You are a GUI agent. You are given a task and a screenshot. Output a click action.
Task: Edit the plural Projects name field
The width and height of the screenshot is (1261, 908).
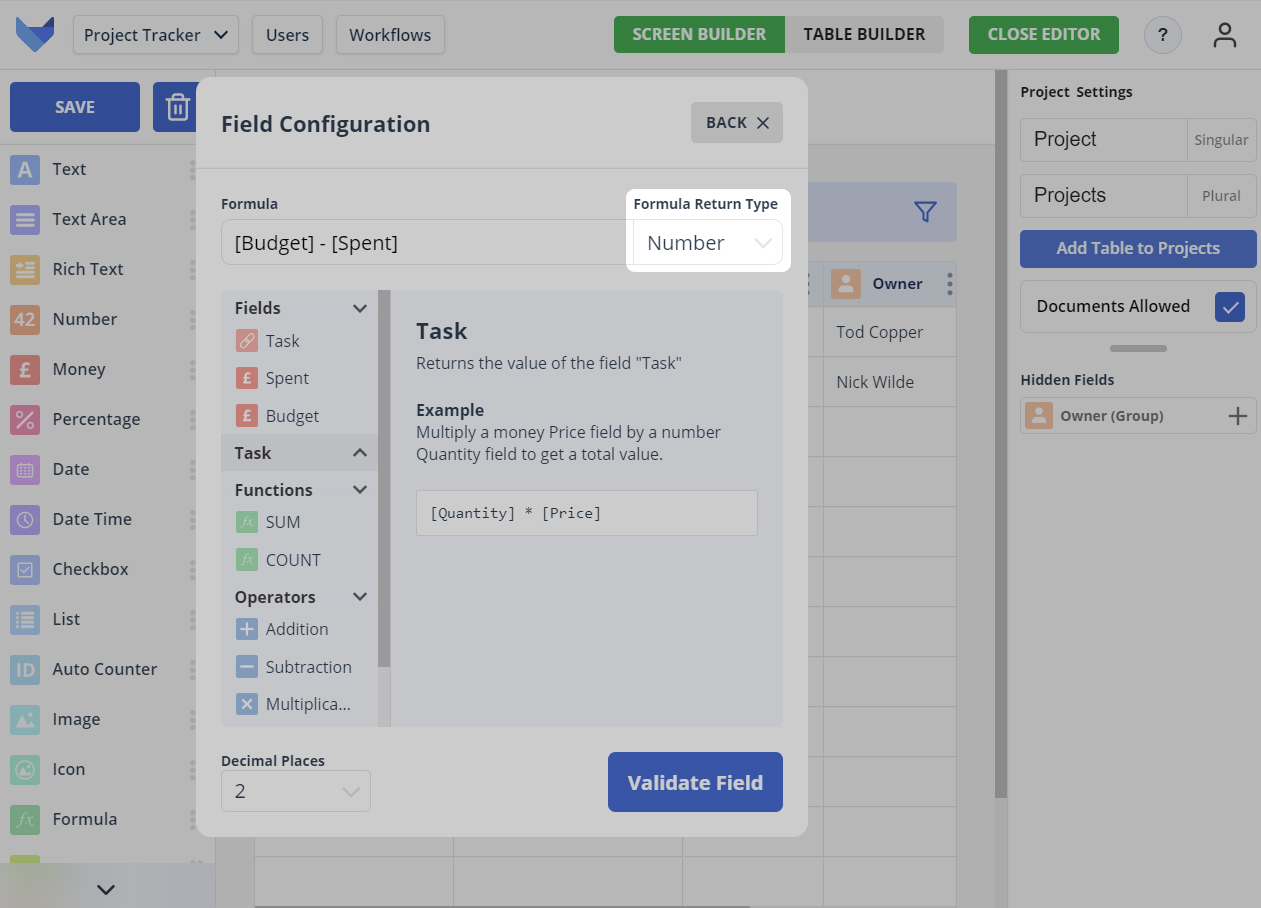[1103, 196]
